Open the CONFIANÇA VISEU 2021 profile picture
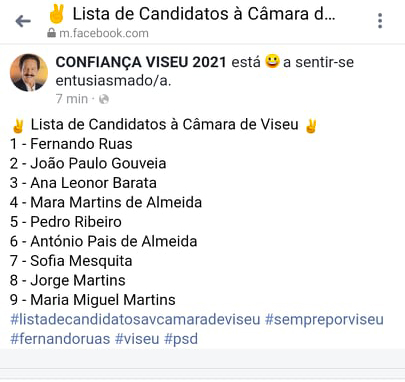The width and height of the screenshot is (405, 382). tap(29, 72)
